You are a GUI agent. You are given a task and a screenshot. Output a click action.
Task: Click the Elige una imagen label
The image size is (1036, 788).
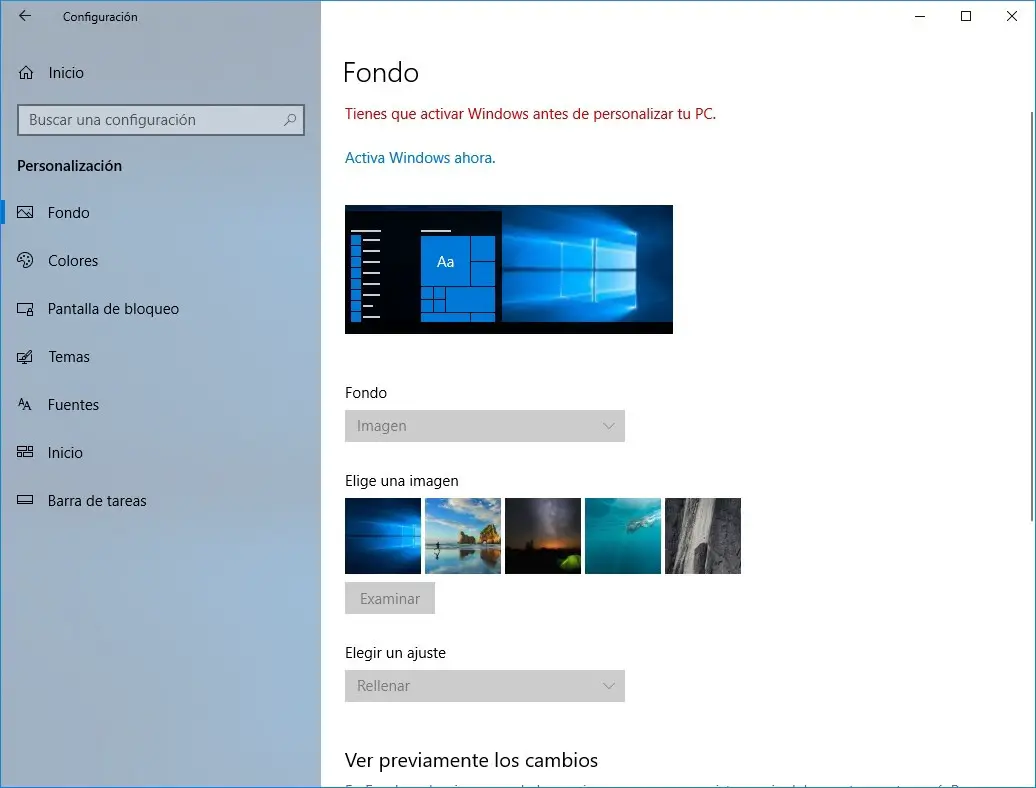[x=402, y=481]
